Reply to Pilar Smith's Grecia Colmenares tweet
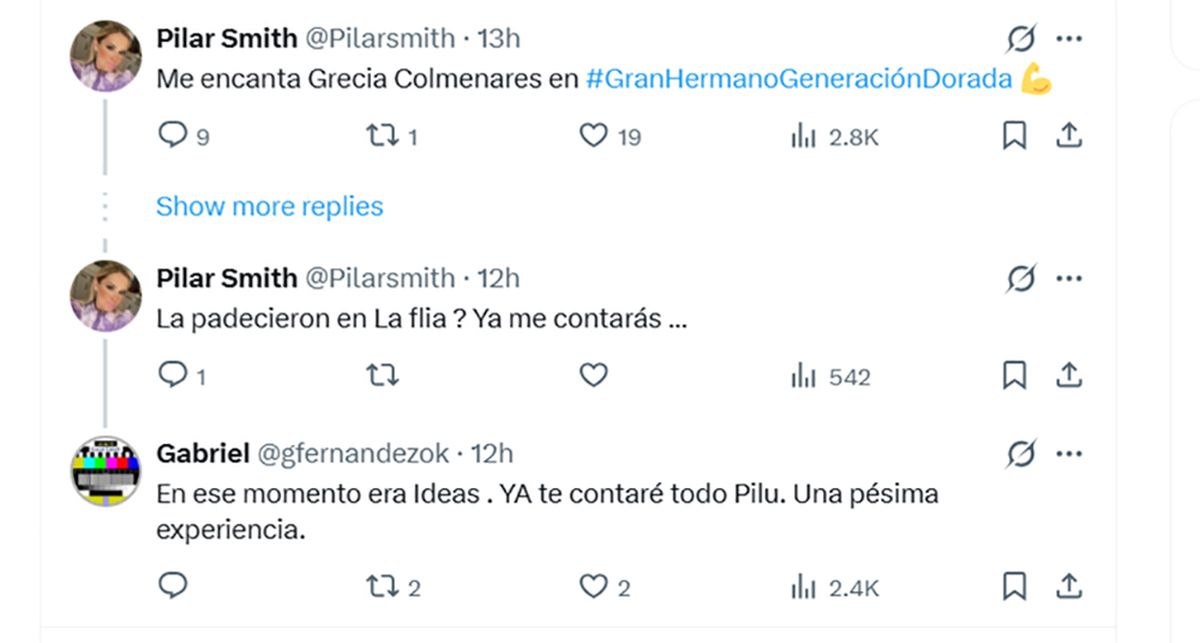Viewport: 1200px width, 643px height. pyautogui.click(x=173, y=135)
